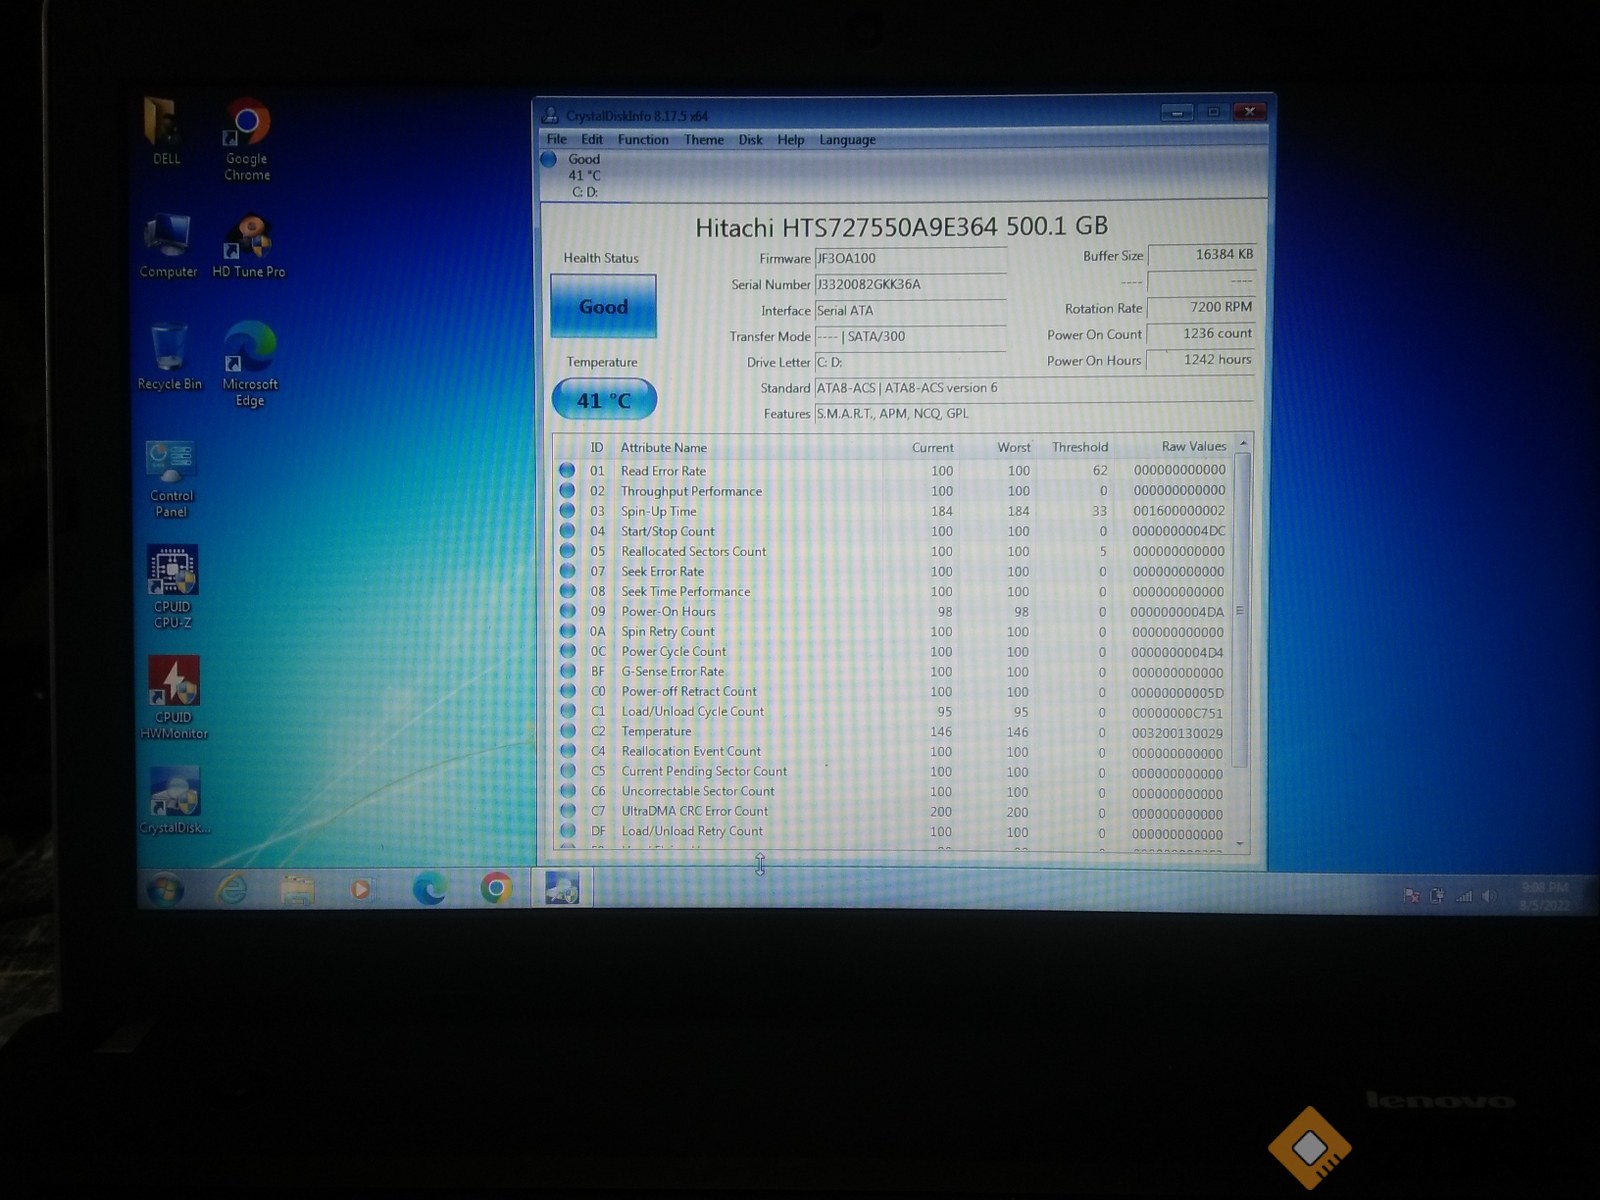
Task: Click the Rotation Rate 7200 RPM field
Action: point(1201,308)
